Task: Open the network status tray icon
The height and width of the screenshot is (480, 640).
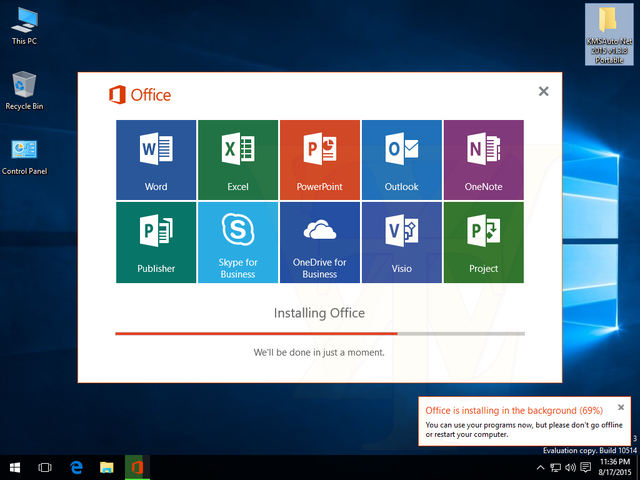Action: 555,468
